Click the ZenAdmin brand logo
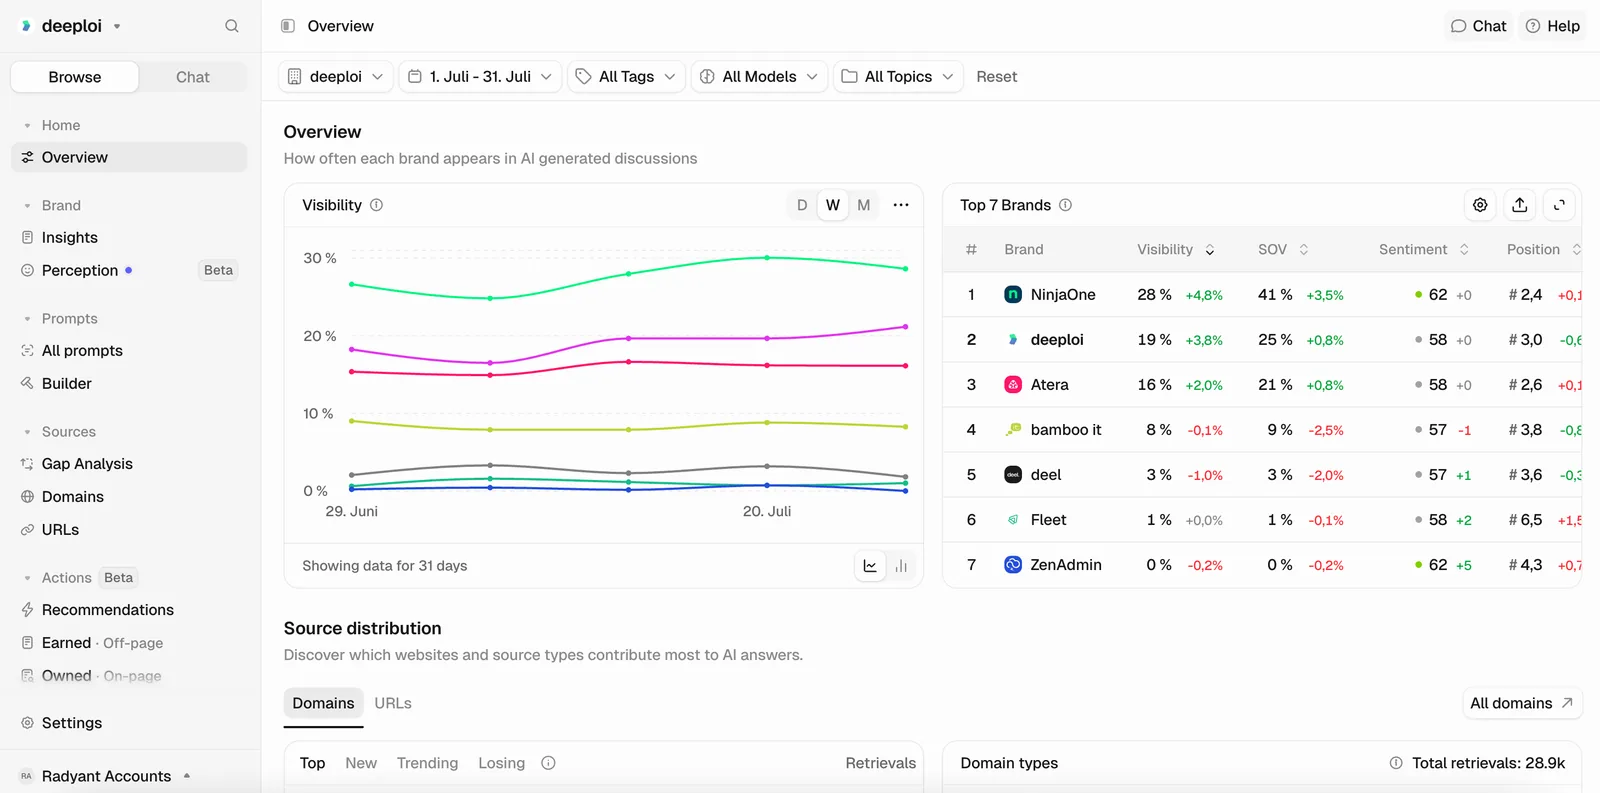 (x=1013, y=565)
